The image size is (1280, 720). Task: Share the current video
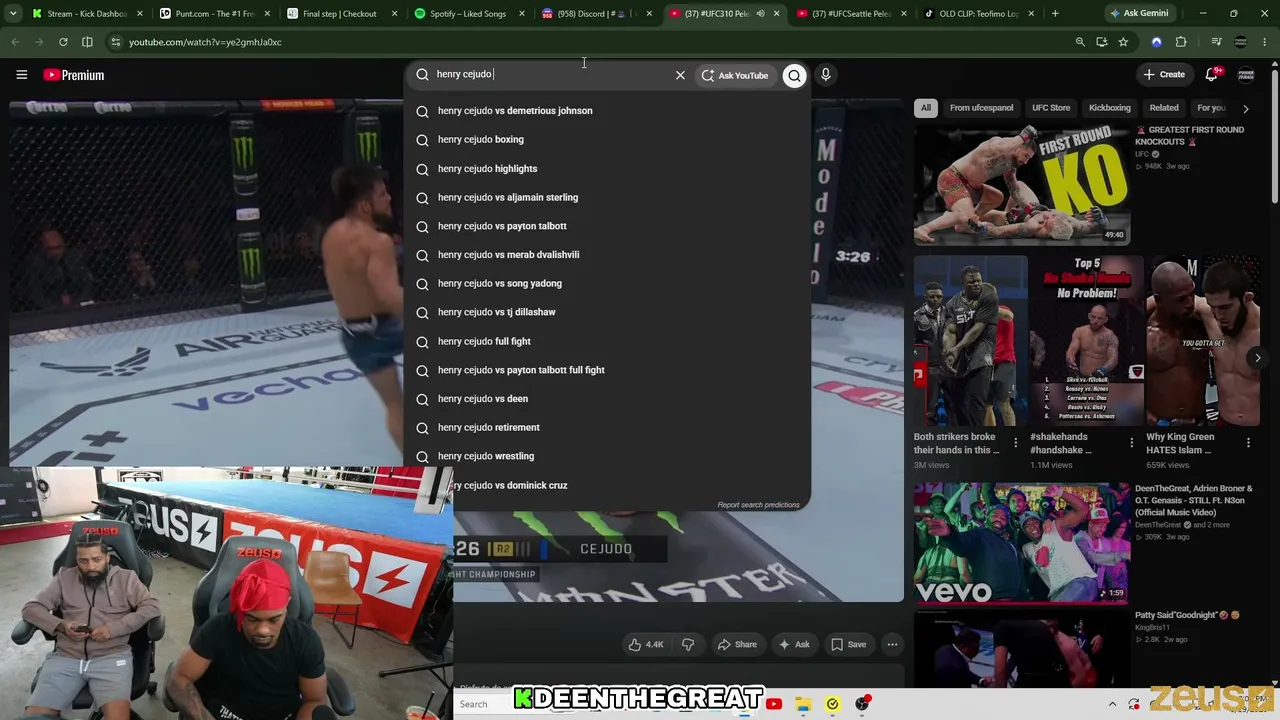pos(737,645)
